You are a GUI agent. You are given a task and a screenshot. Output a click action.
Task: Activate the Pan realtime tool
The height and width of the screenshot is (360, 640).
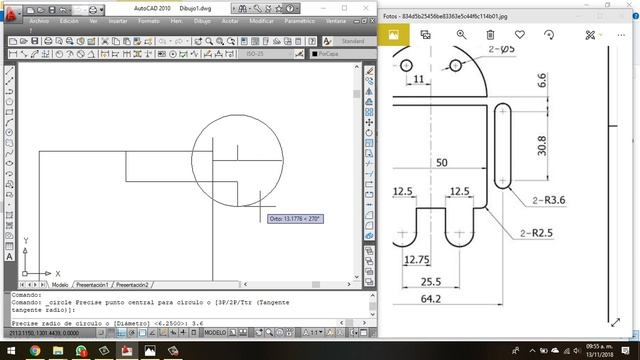198,41
